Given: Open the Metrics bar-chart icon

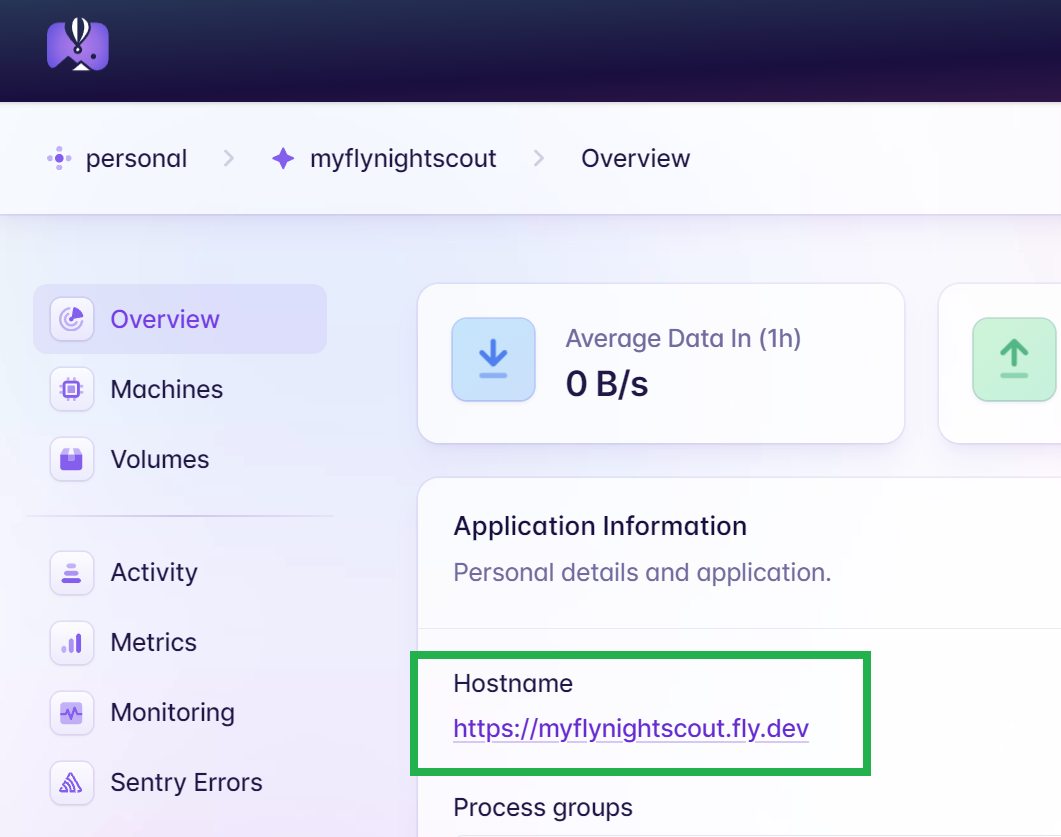Looking at the screenshot, I should 72,643.
